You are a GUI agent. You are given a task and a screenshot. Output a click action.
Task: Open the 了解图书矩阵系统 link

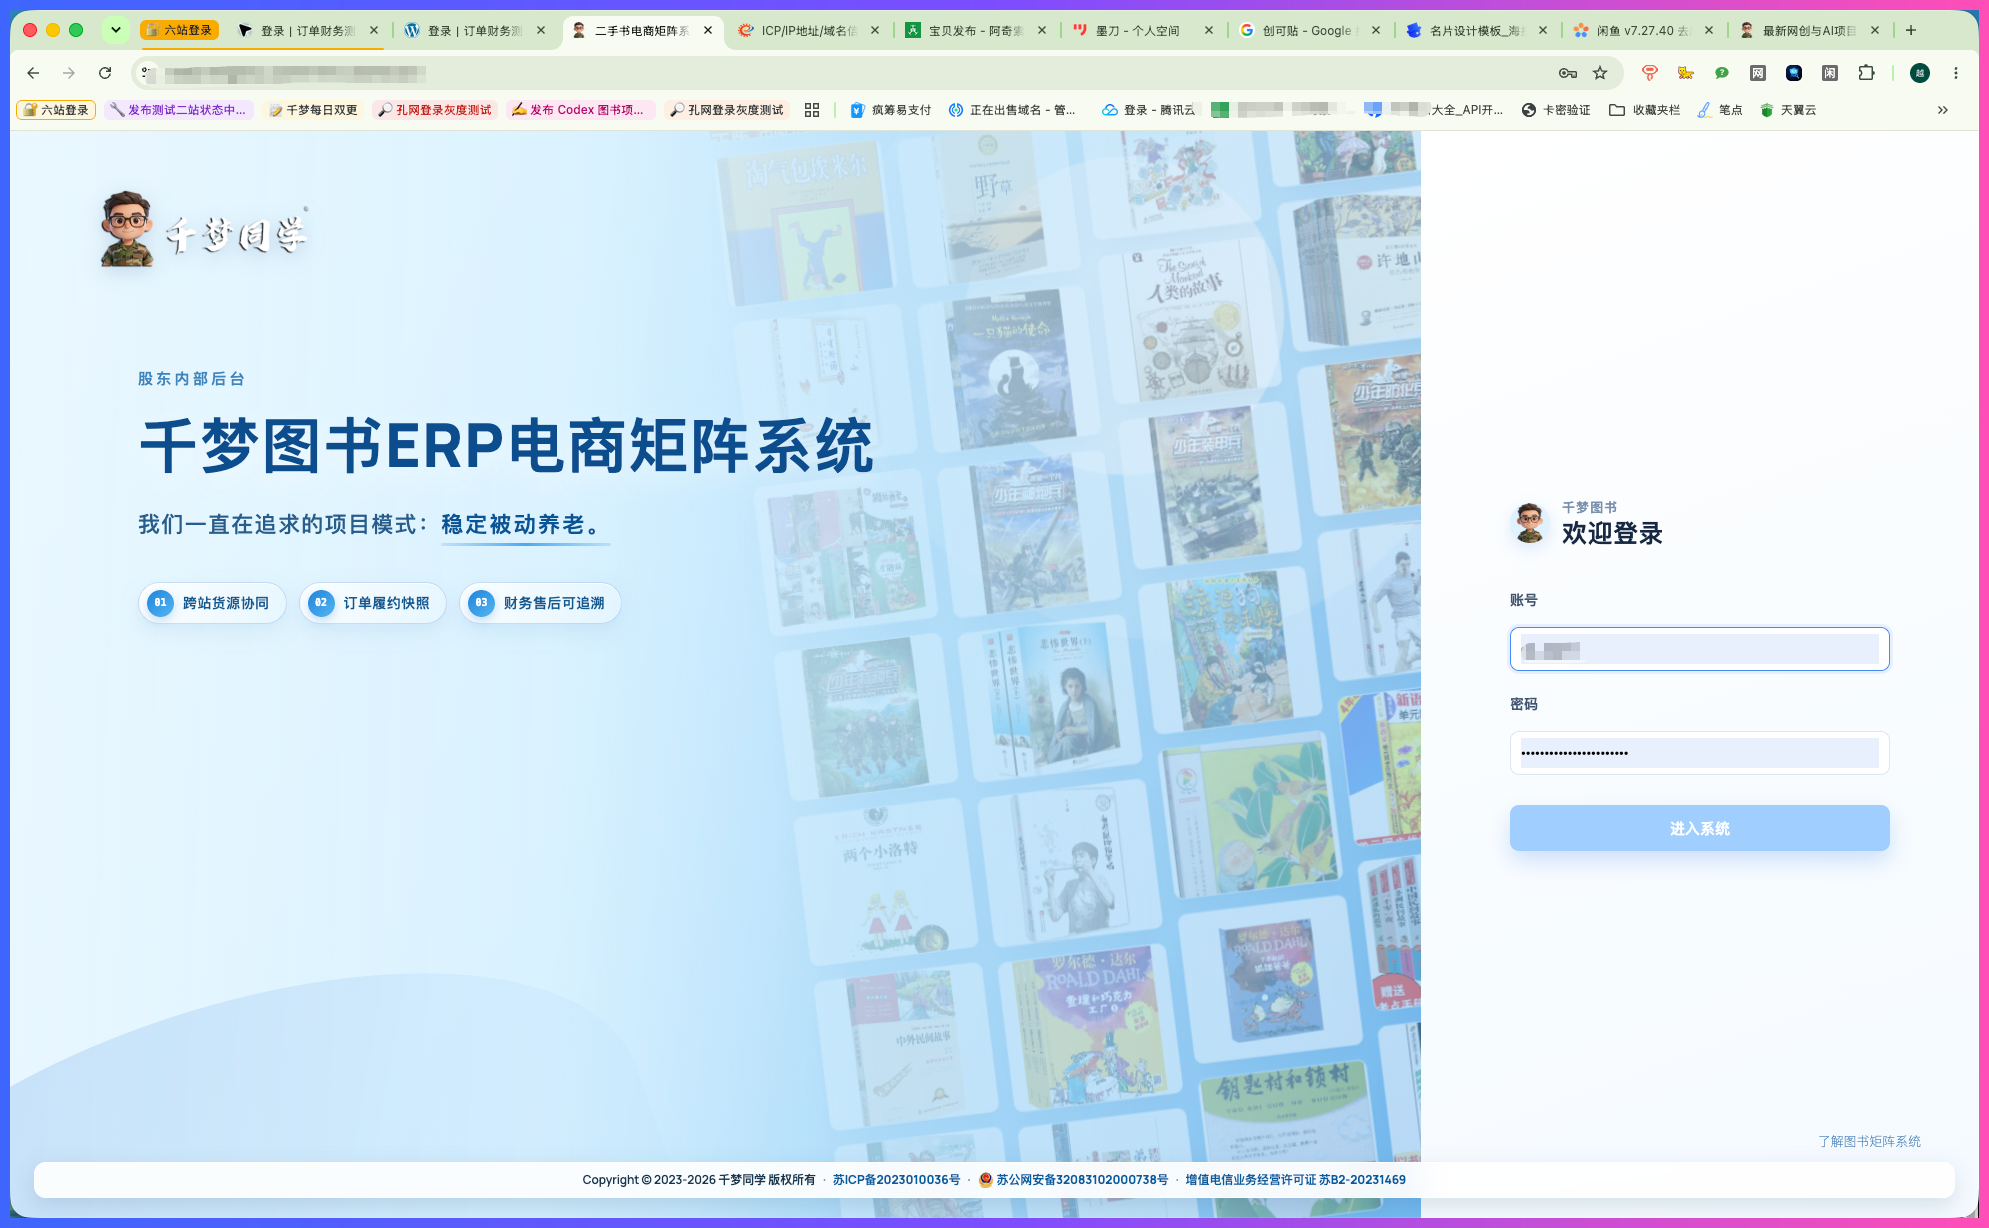point(1869,1141)
